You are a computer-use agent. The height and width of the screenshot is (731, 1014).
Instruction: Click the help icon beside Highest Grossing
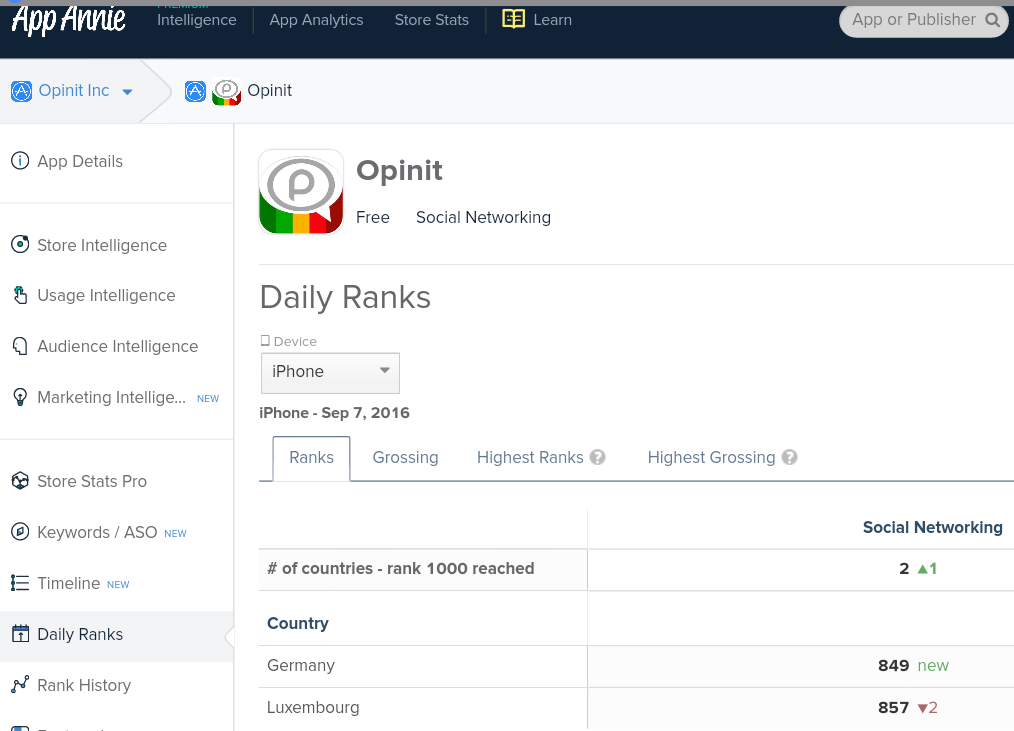pyautogui.click(x=789, y=458)
